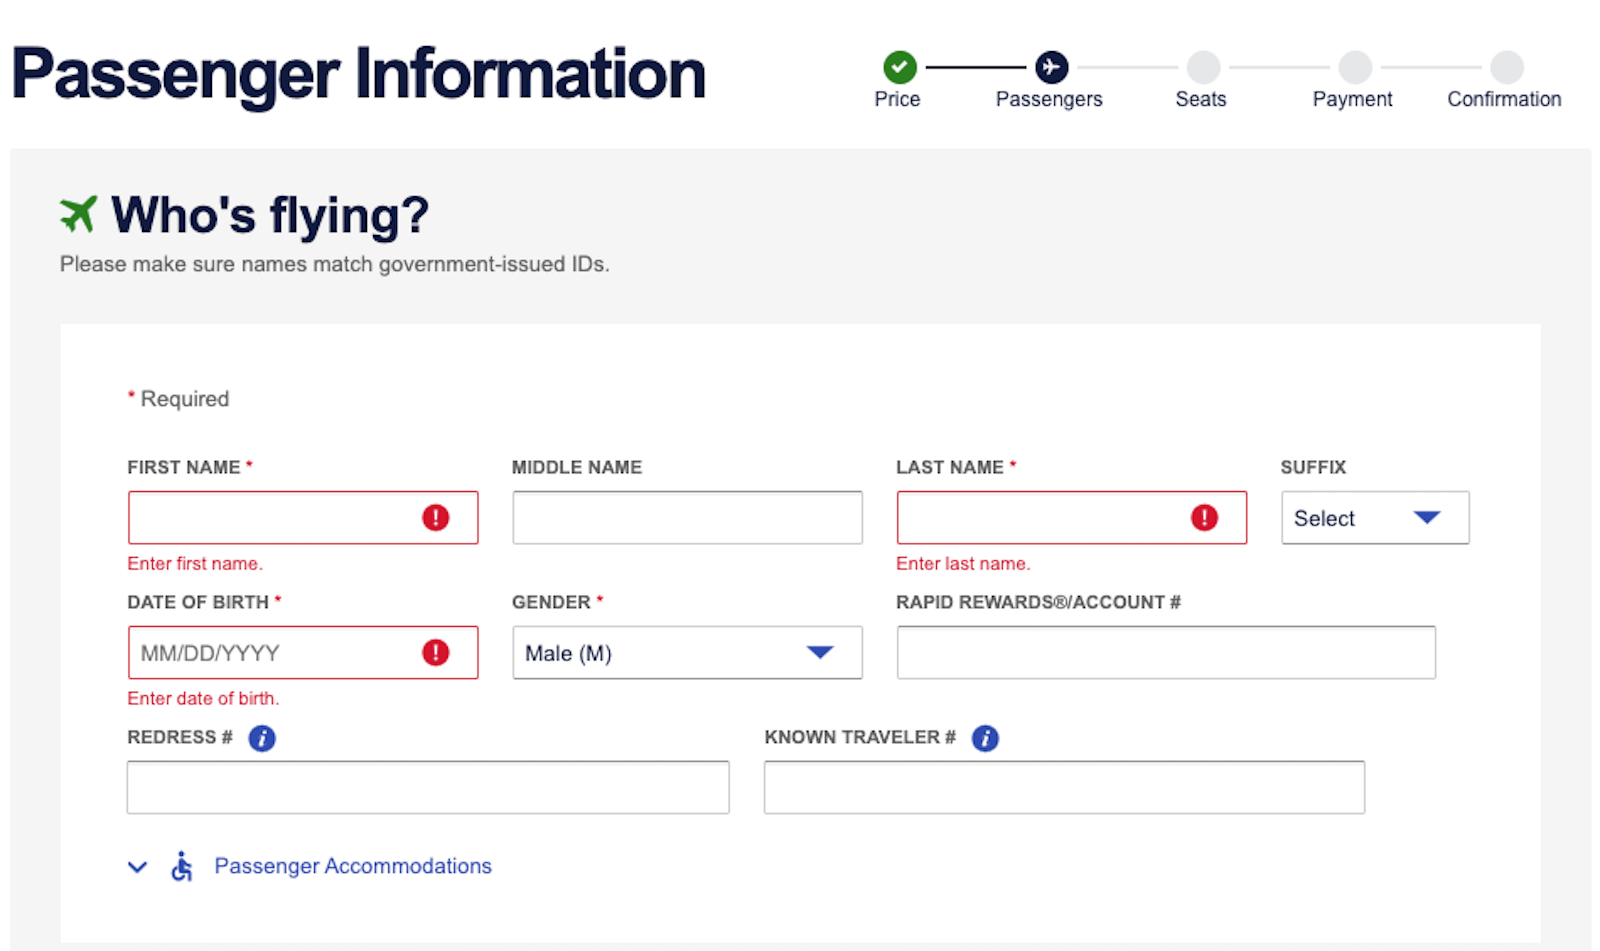Go to the Seats step

click(x=1201, y=99)
